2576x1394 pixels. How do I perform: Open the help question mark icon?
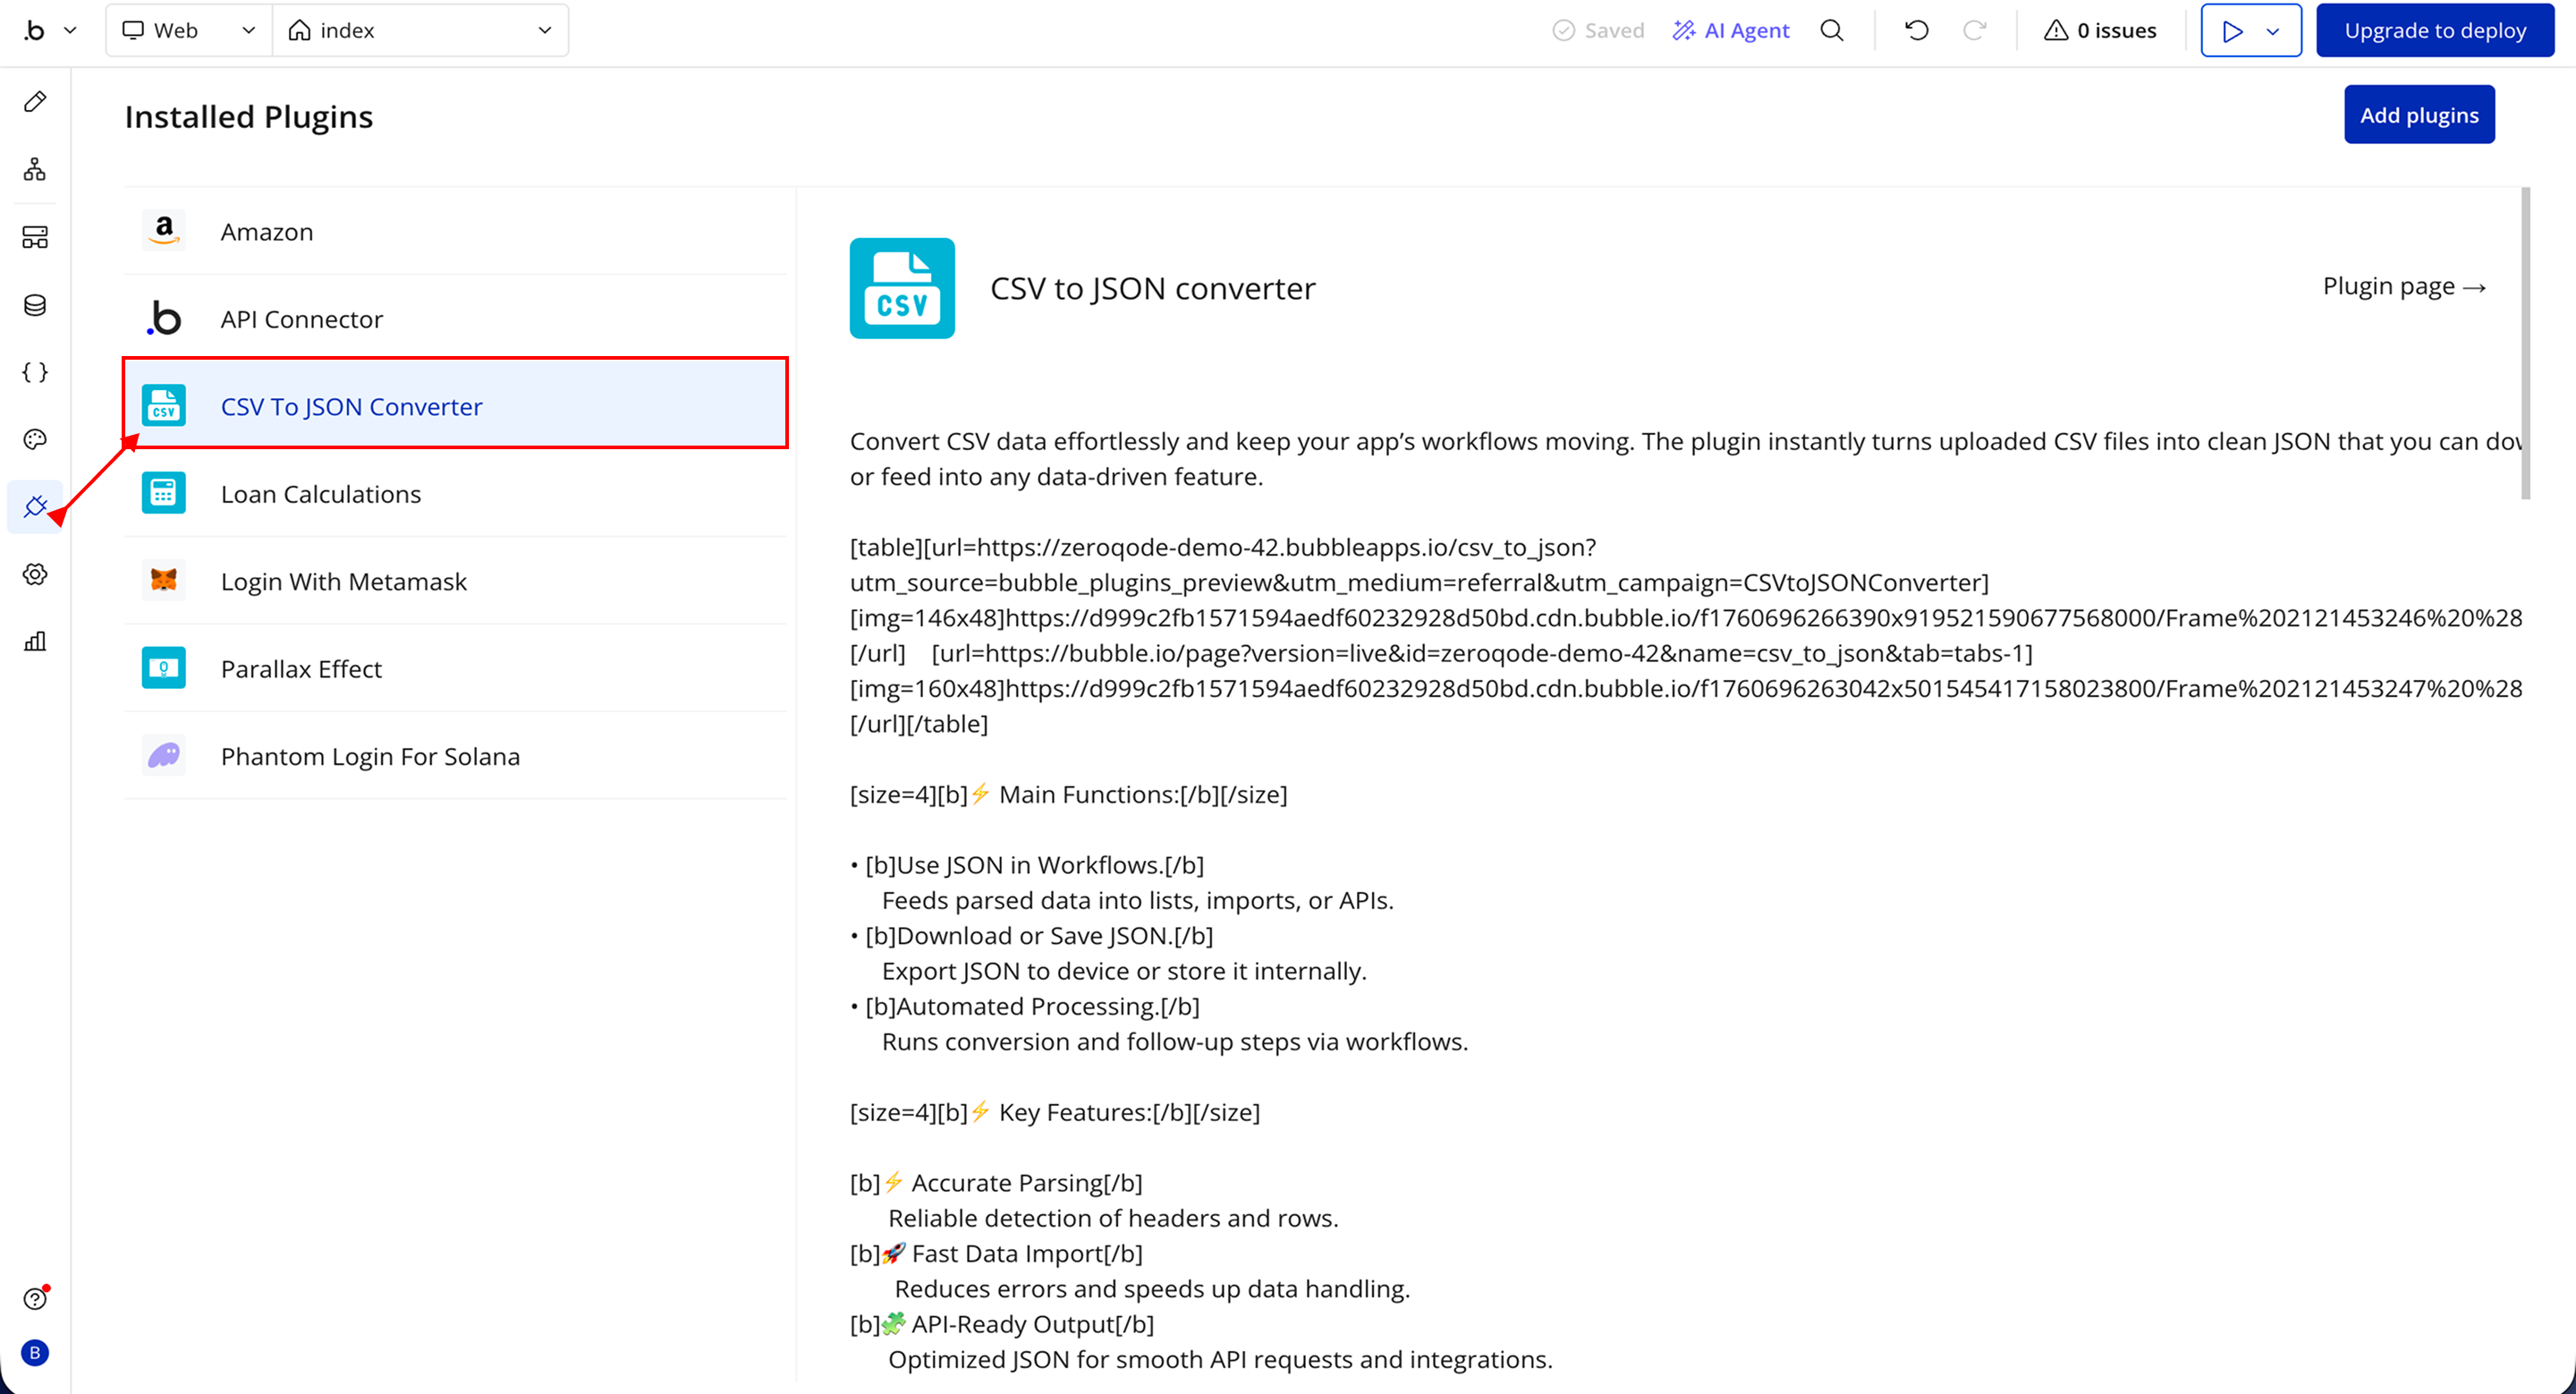[35, 1298]
